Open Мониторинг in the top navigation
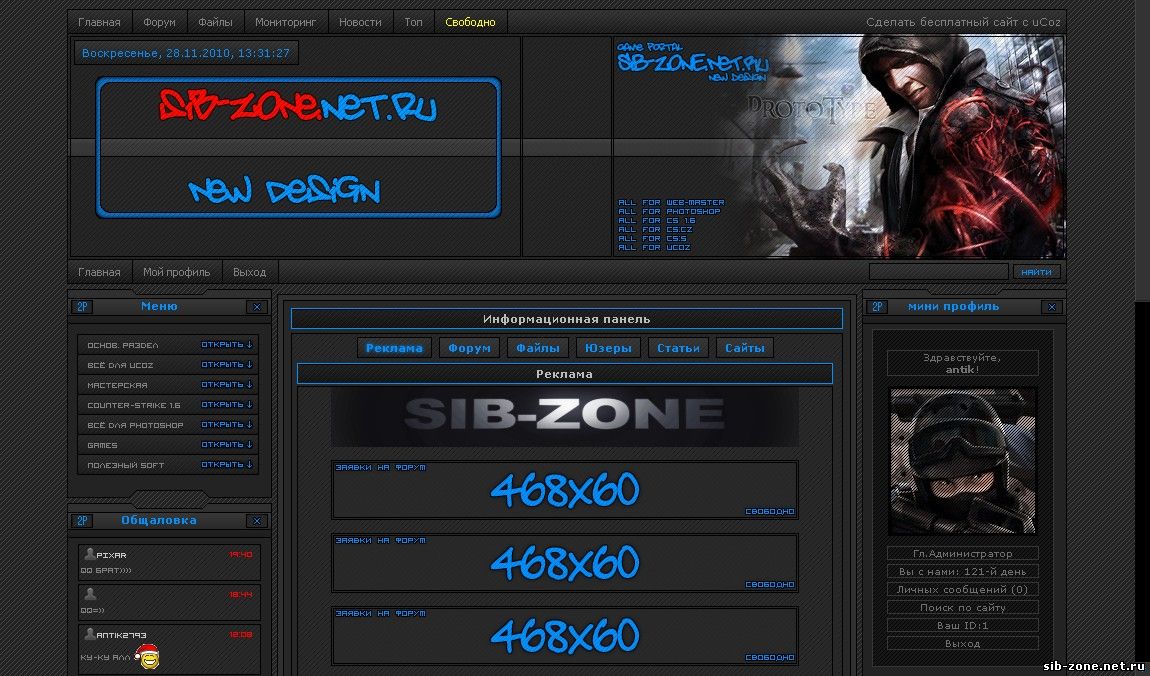 (x=285, y=22)
